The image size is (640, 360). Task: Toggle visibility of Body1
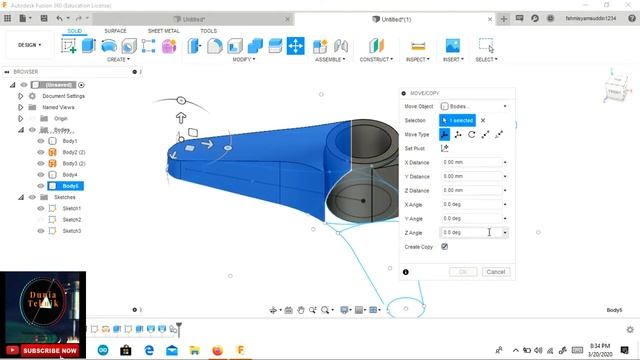pyautogui.click(x=40, y=141)
